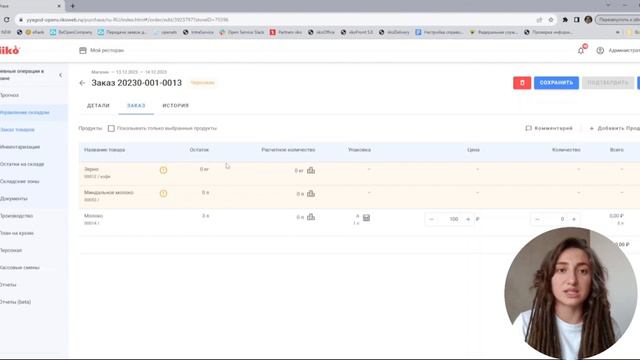Open the ИСТОРИЯ tab

click(x=176, y=106)
